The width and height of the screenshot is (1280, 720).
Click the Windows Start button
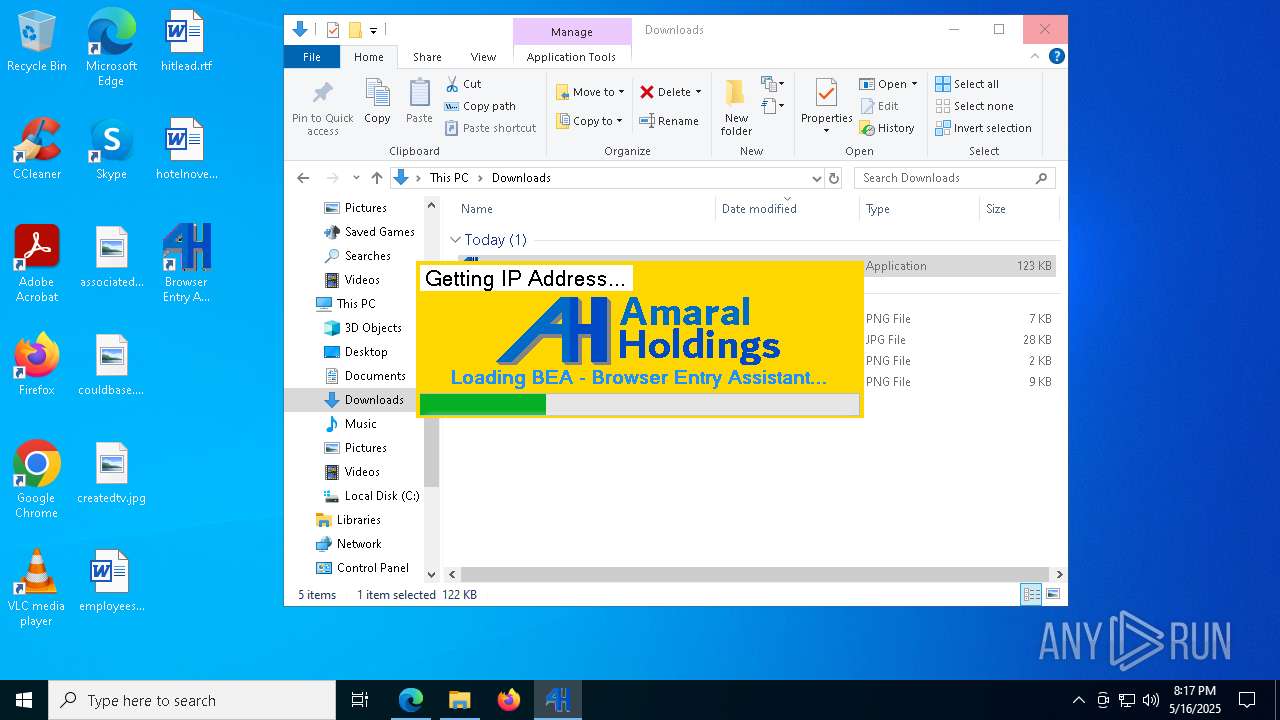click(24, 700)
